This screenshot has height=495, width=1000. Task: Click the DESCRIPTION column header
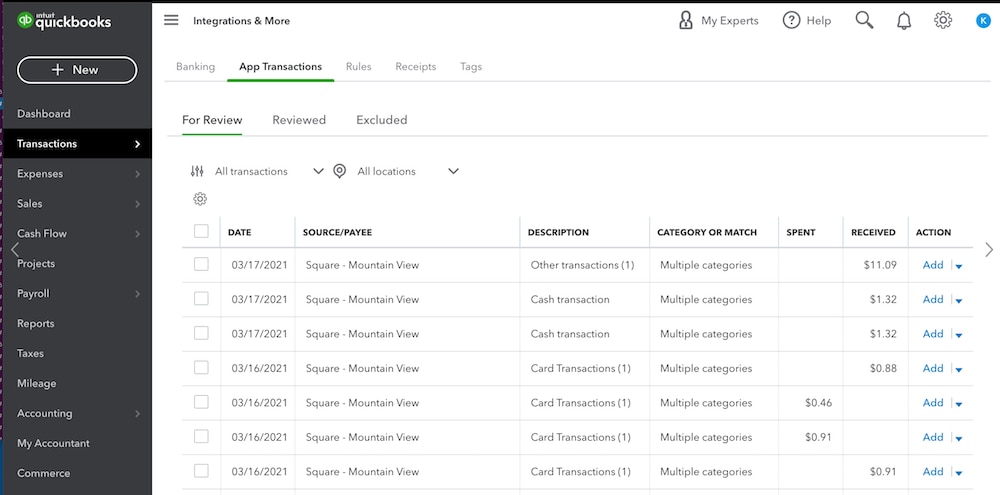tap(559, 232)
